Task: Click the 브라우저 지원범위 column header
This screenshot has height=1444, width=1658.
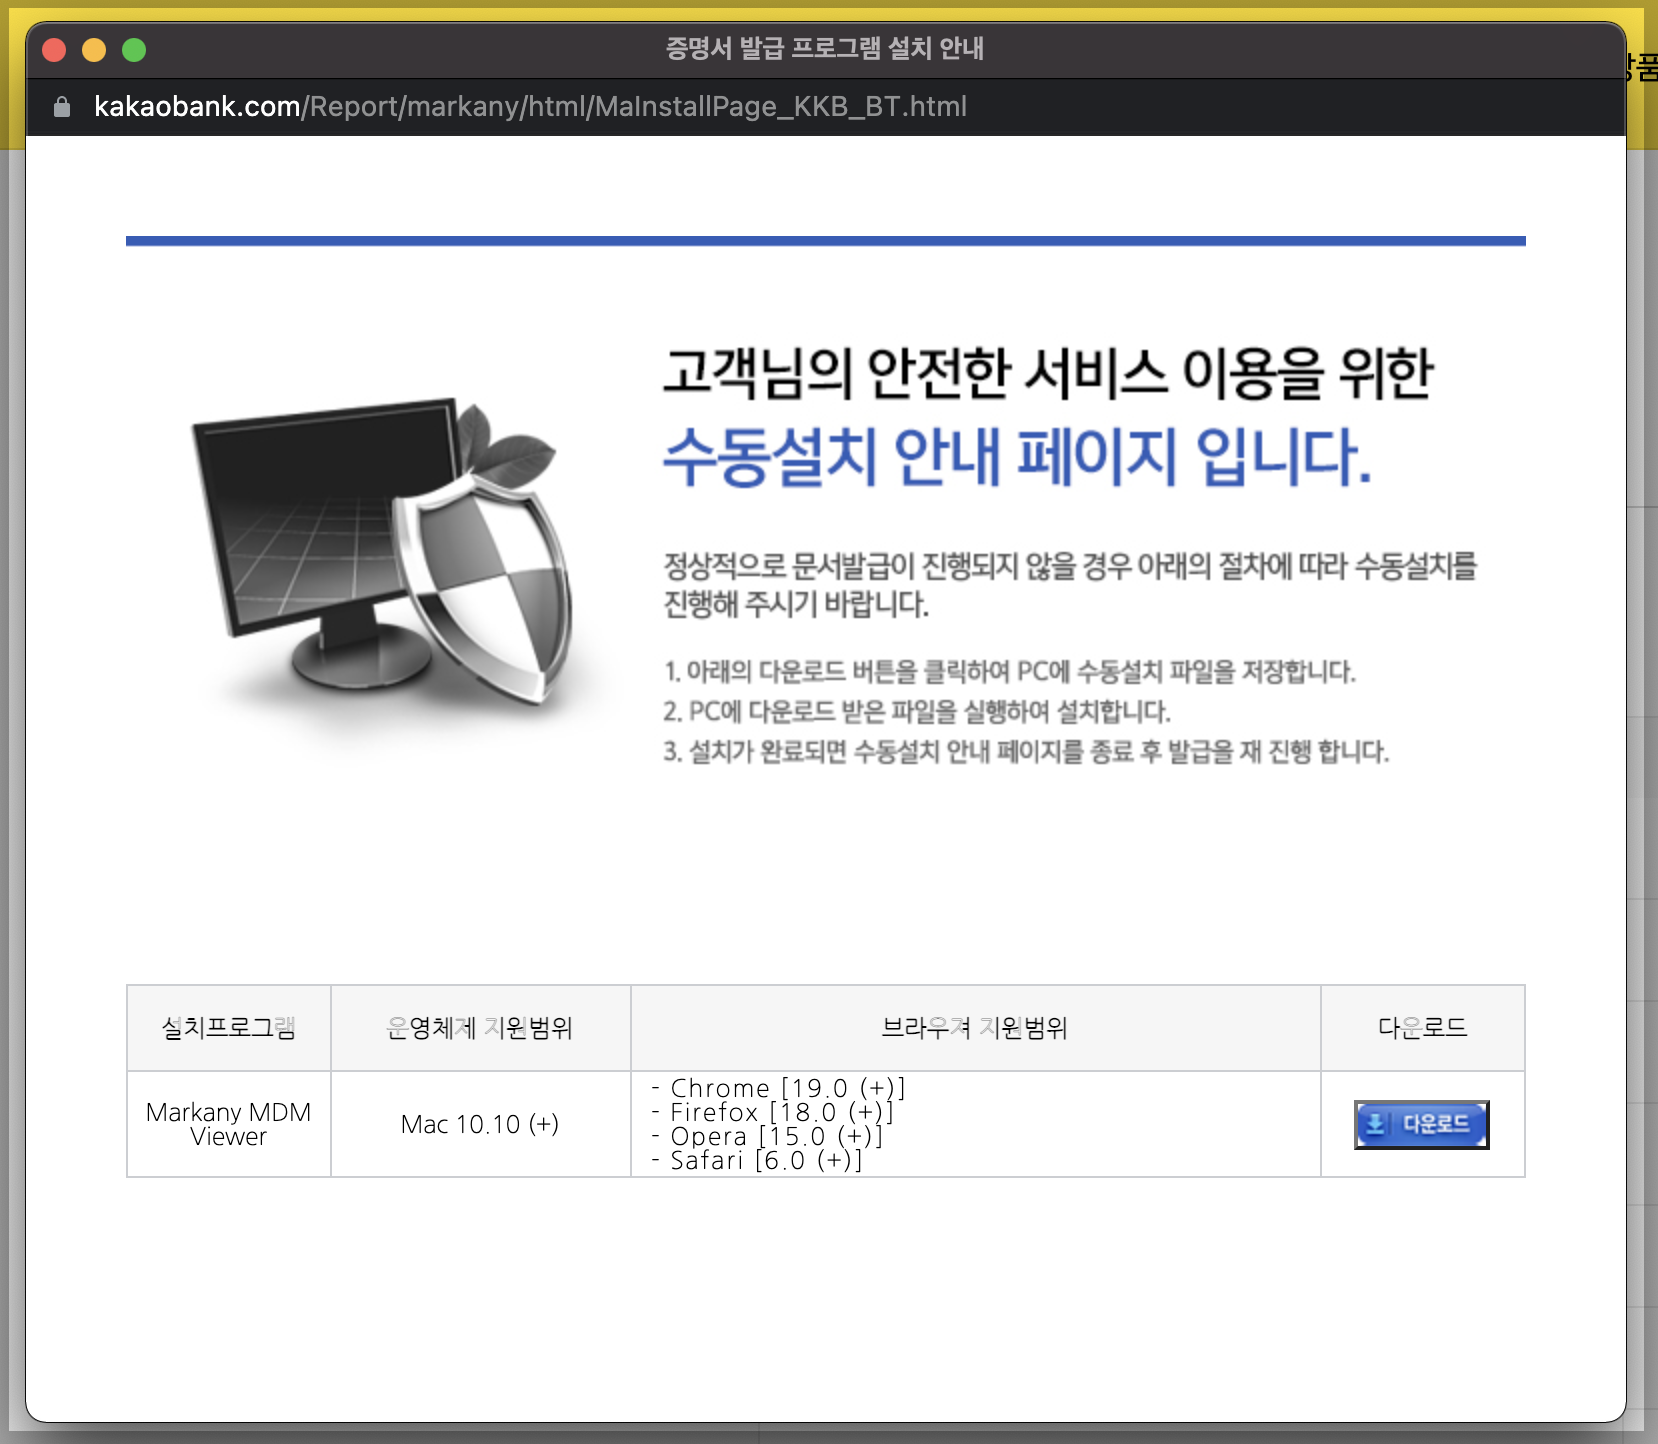Action: point(975,1028)
